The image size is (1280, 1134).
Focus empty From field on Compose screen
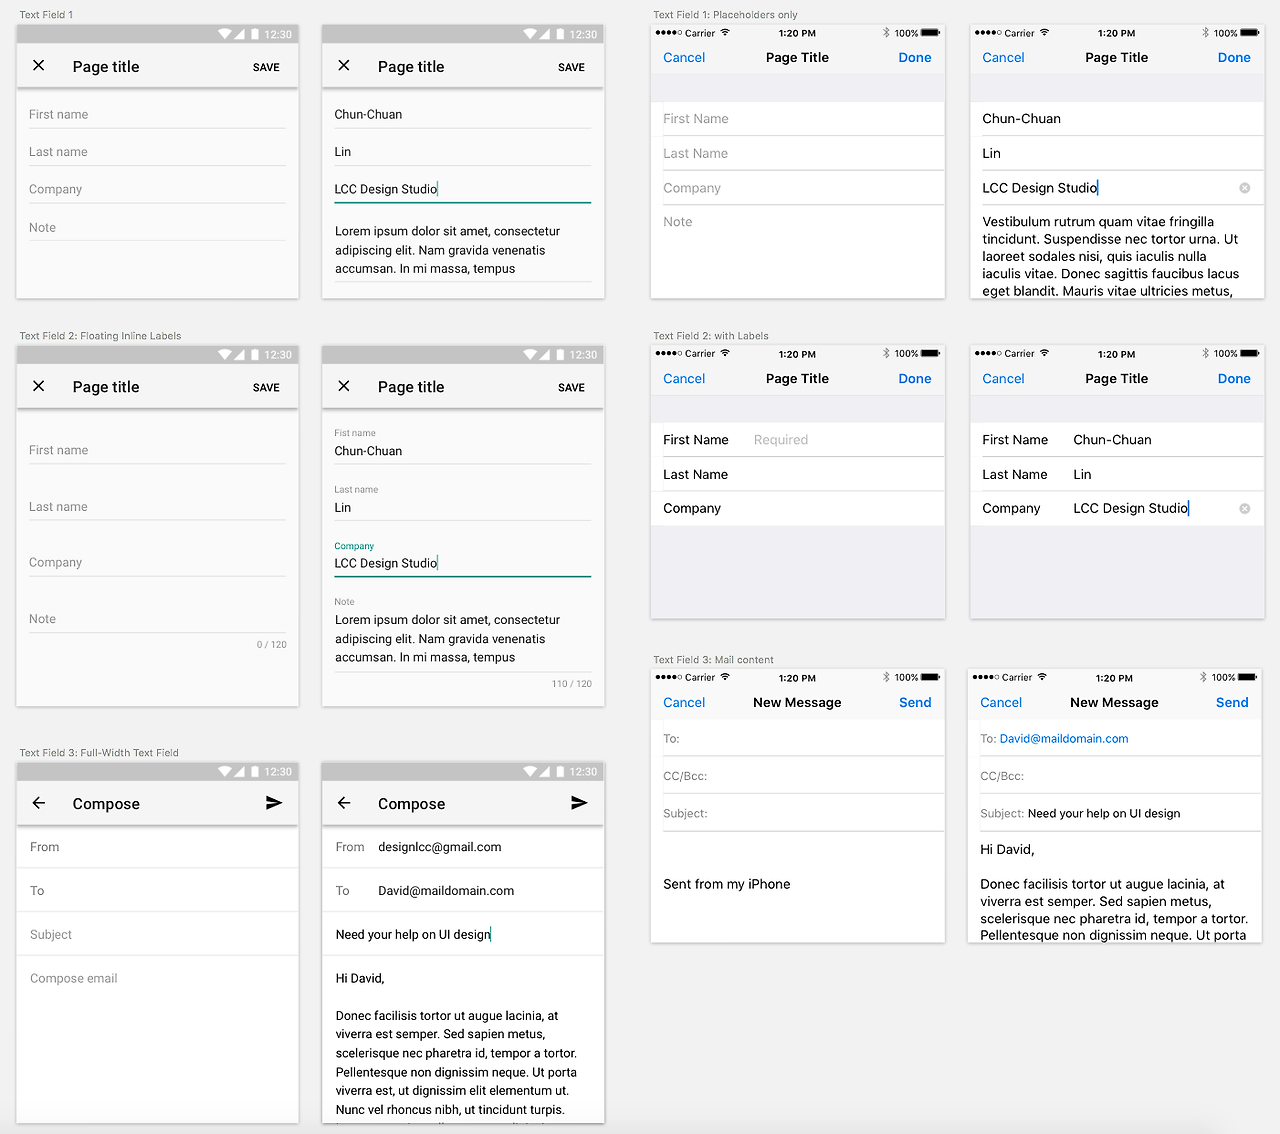(157, 847)
